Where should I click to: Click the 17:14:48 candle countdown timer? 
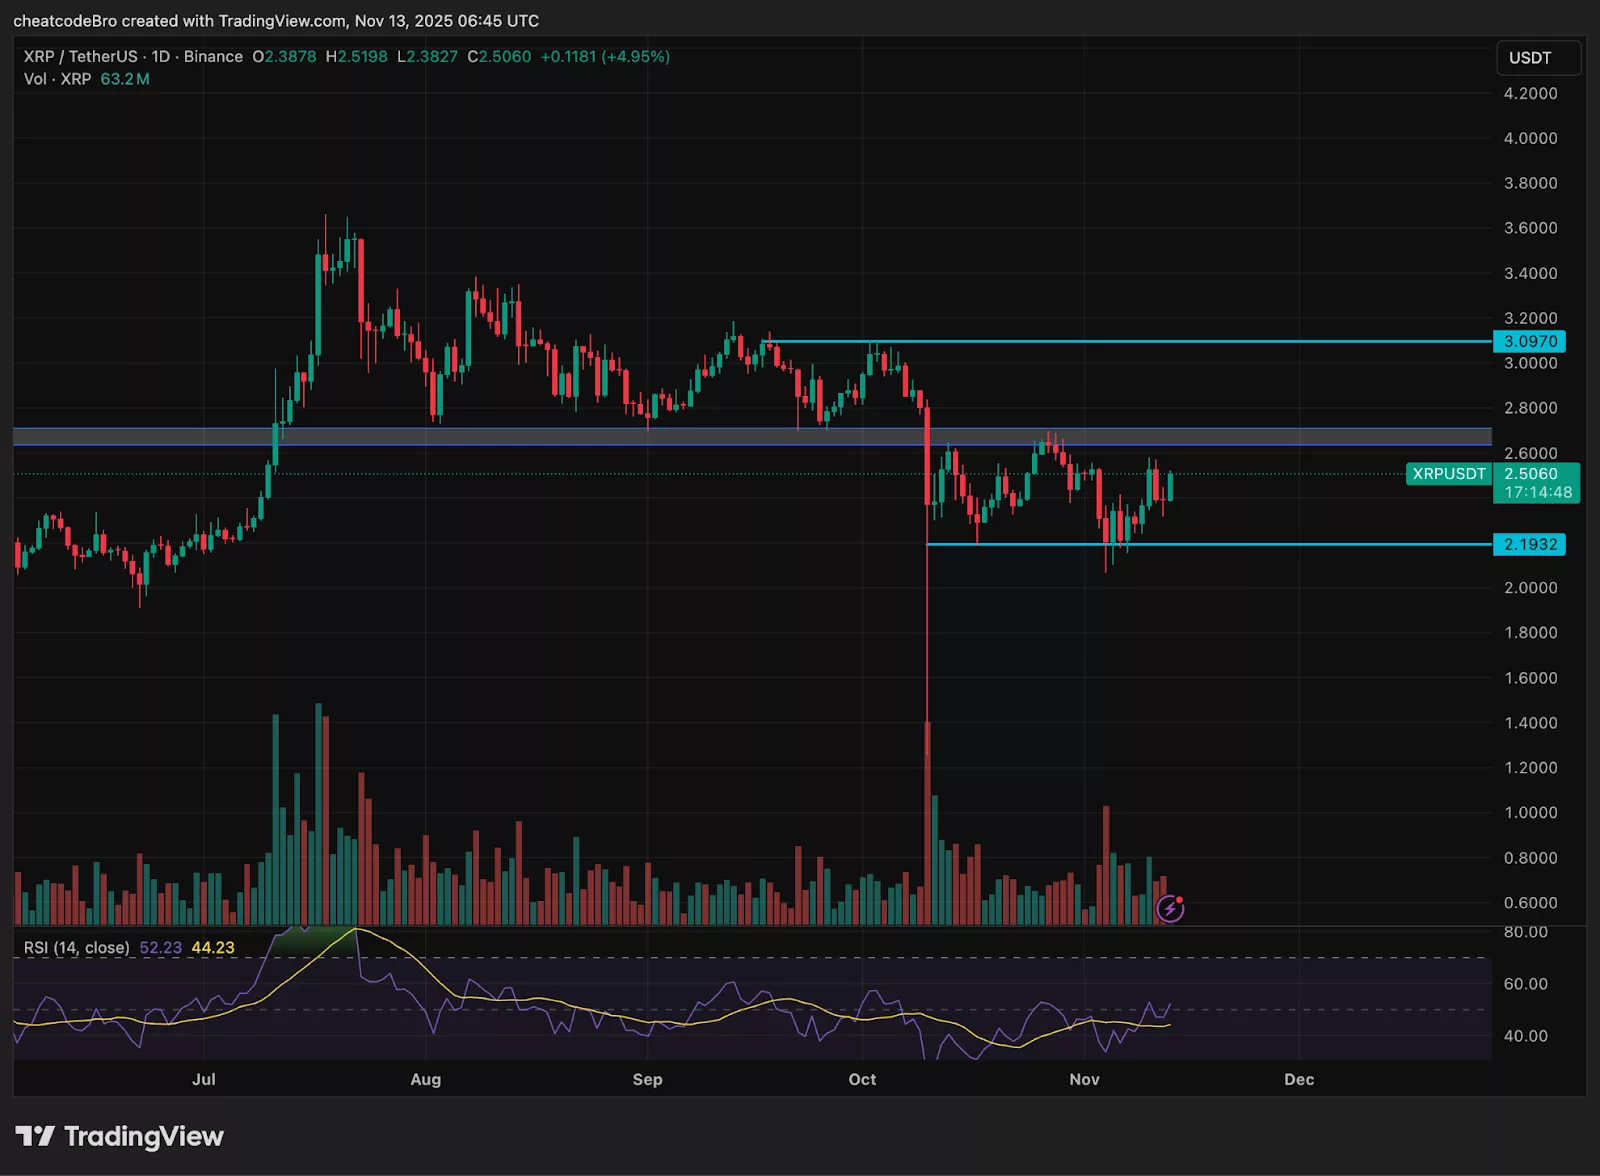pos(1537,490)
